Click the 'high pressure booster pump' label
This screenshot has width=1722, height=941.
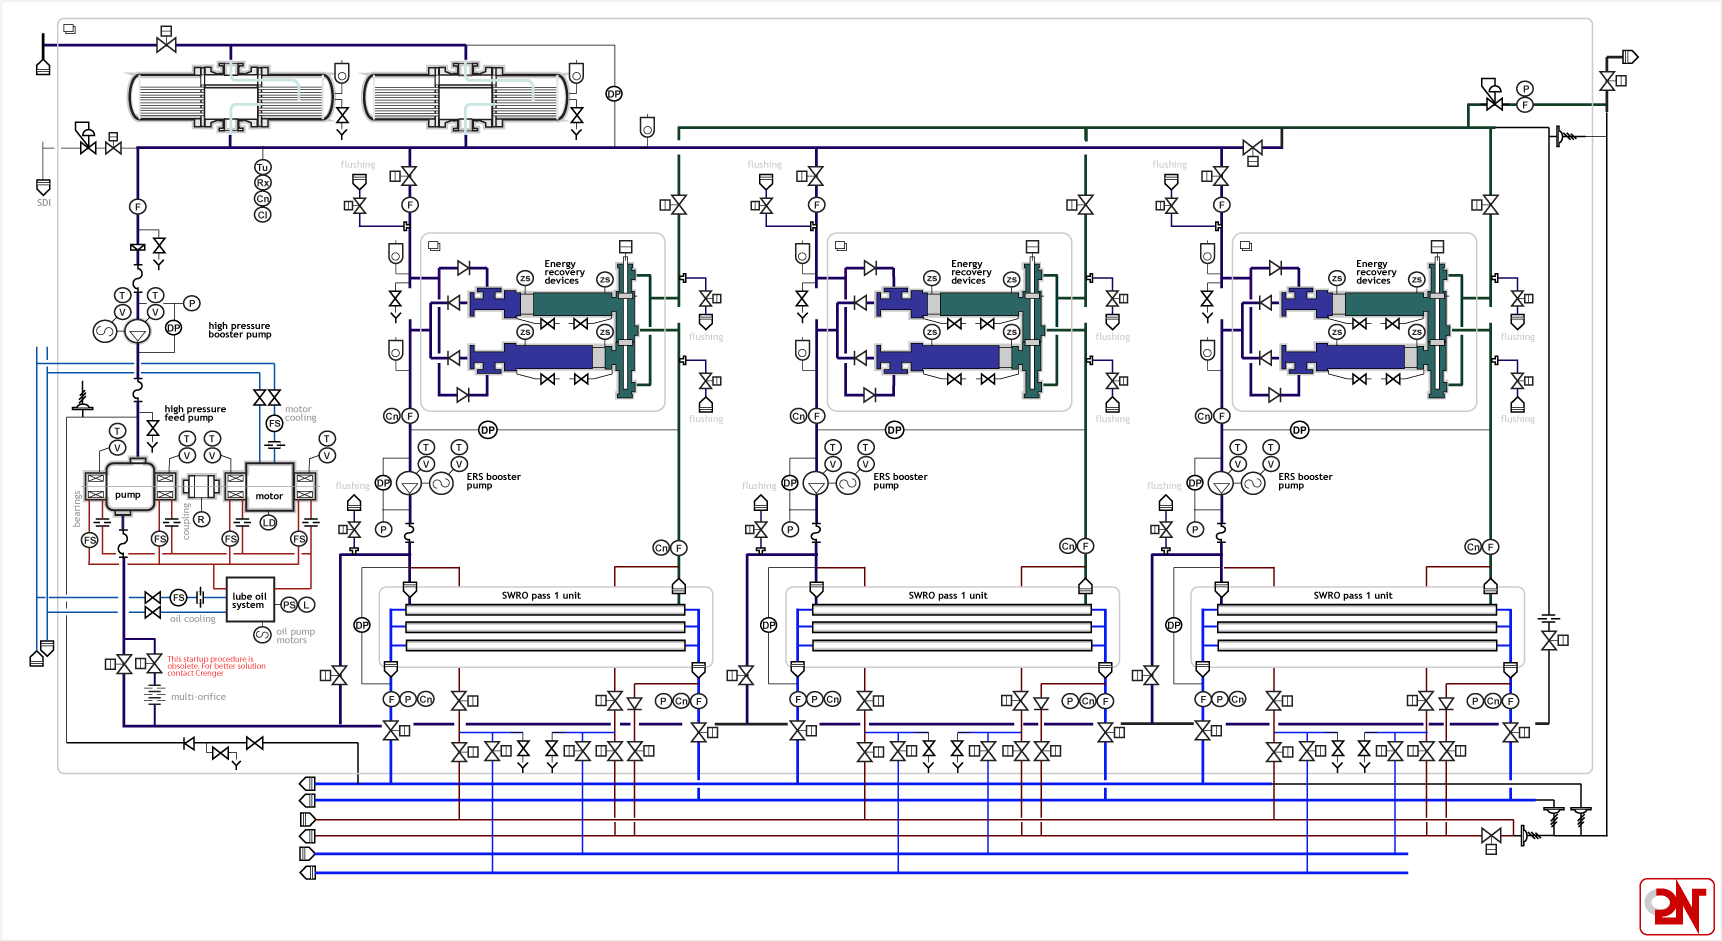tap(239, 330)
